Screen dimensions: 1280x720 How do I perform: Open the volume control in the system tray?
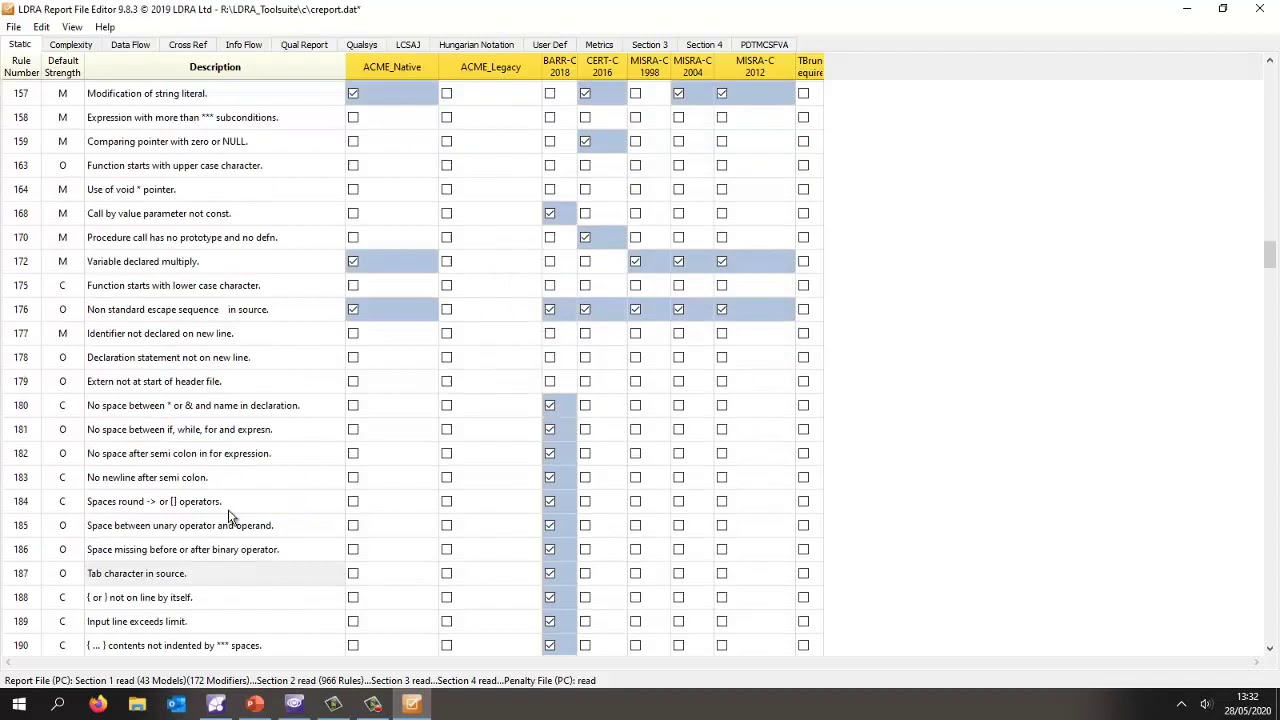click(1207, 704)
